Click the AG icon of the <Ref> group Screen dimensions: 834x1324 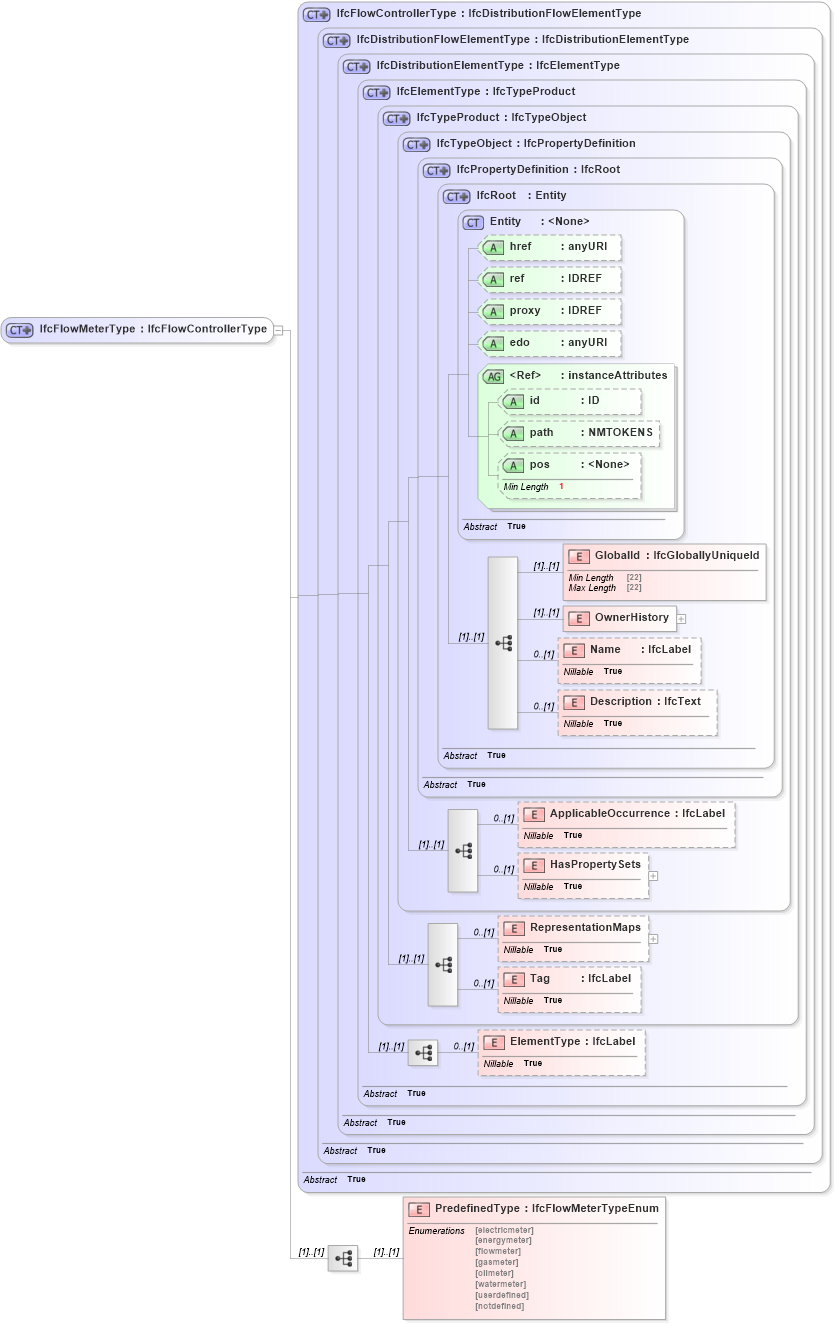493,376
